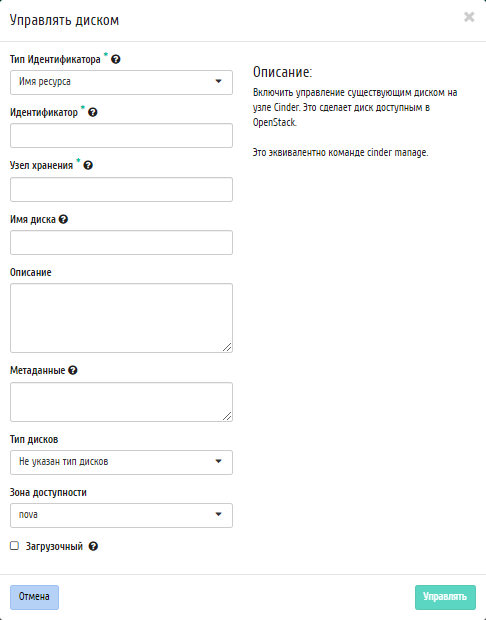Open the Зона доступности dropdown showing nova
486x620 pixels.
point(121,515)
